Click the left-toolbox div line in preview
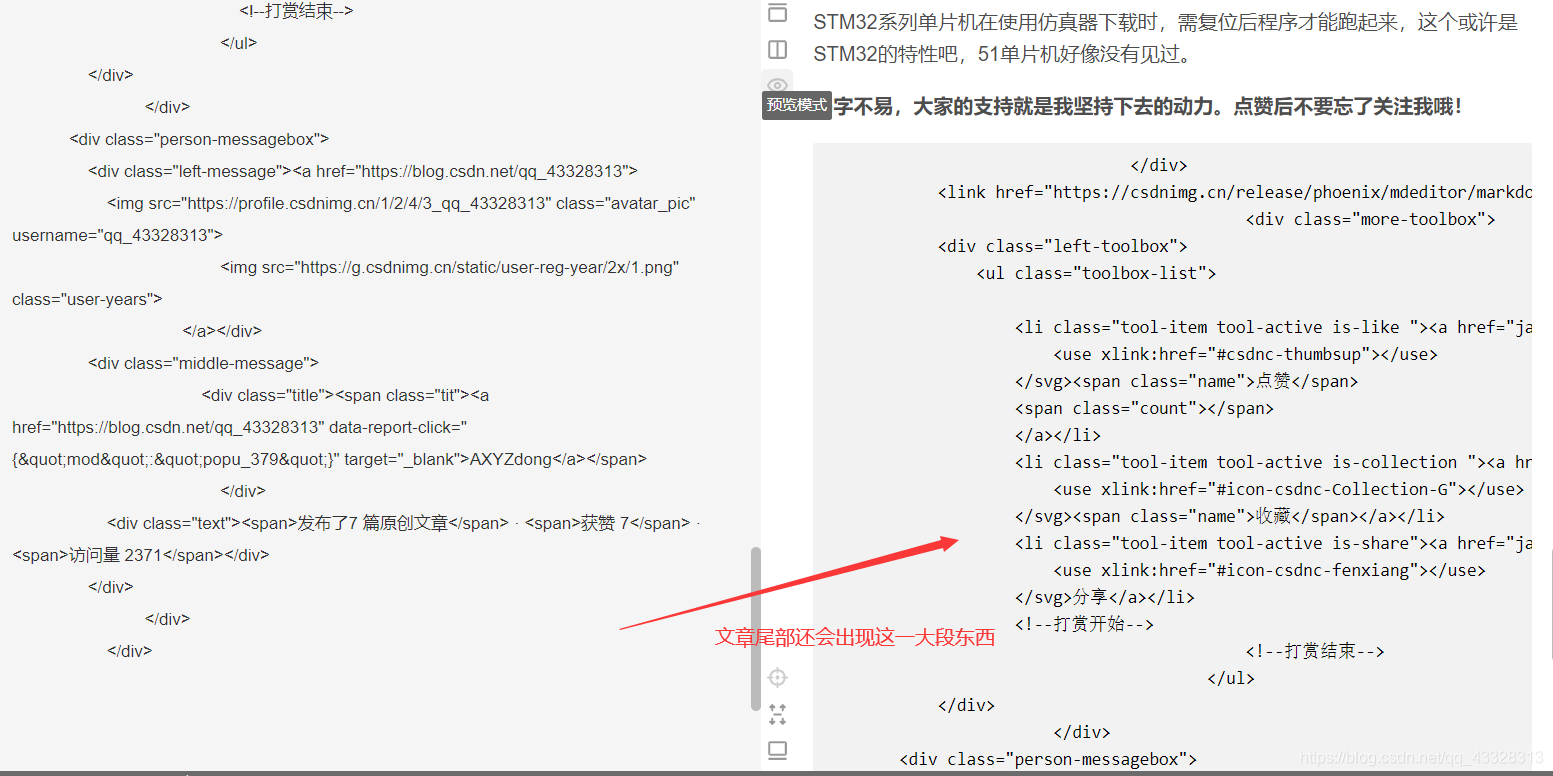 [x=1062, y=246]
